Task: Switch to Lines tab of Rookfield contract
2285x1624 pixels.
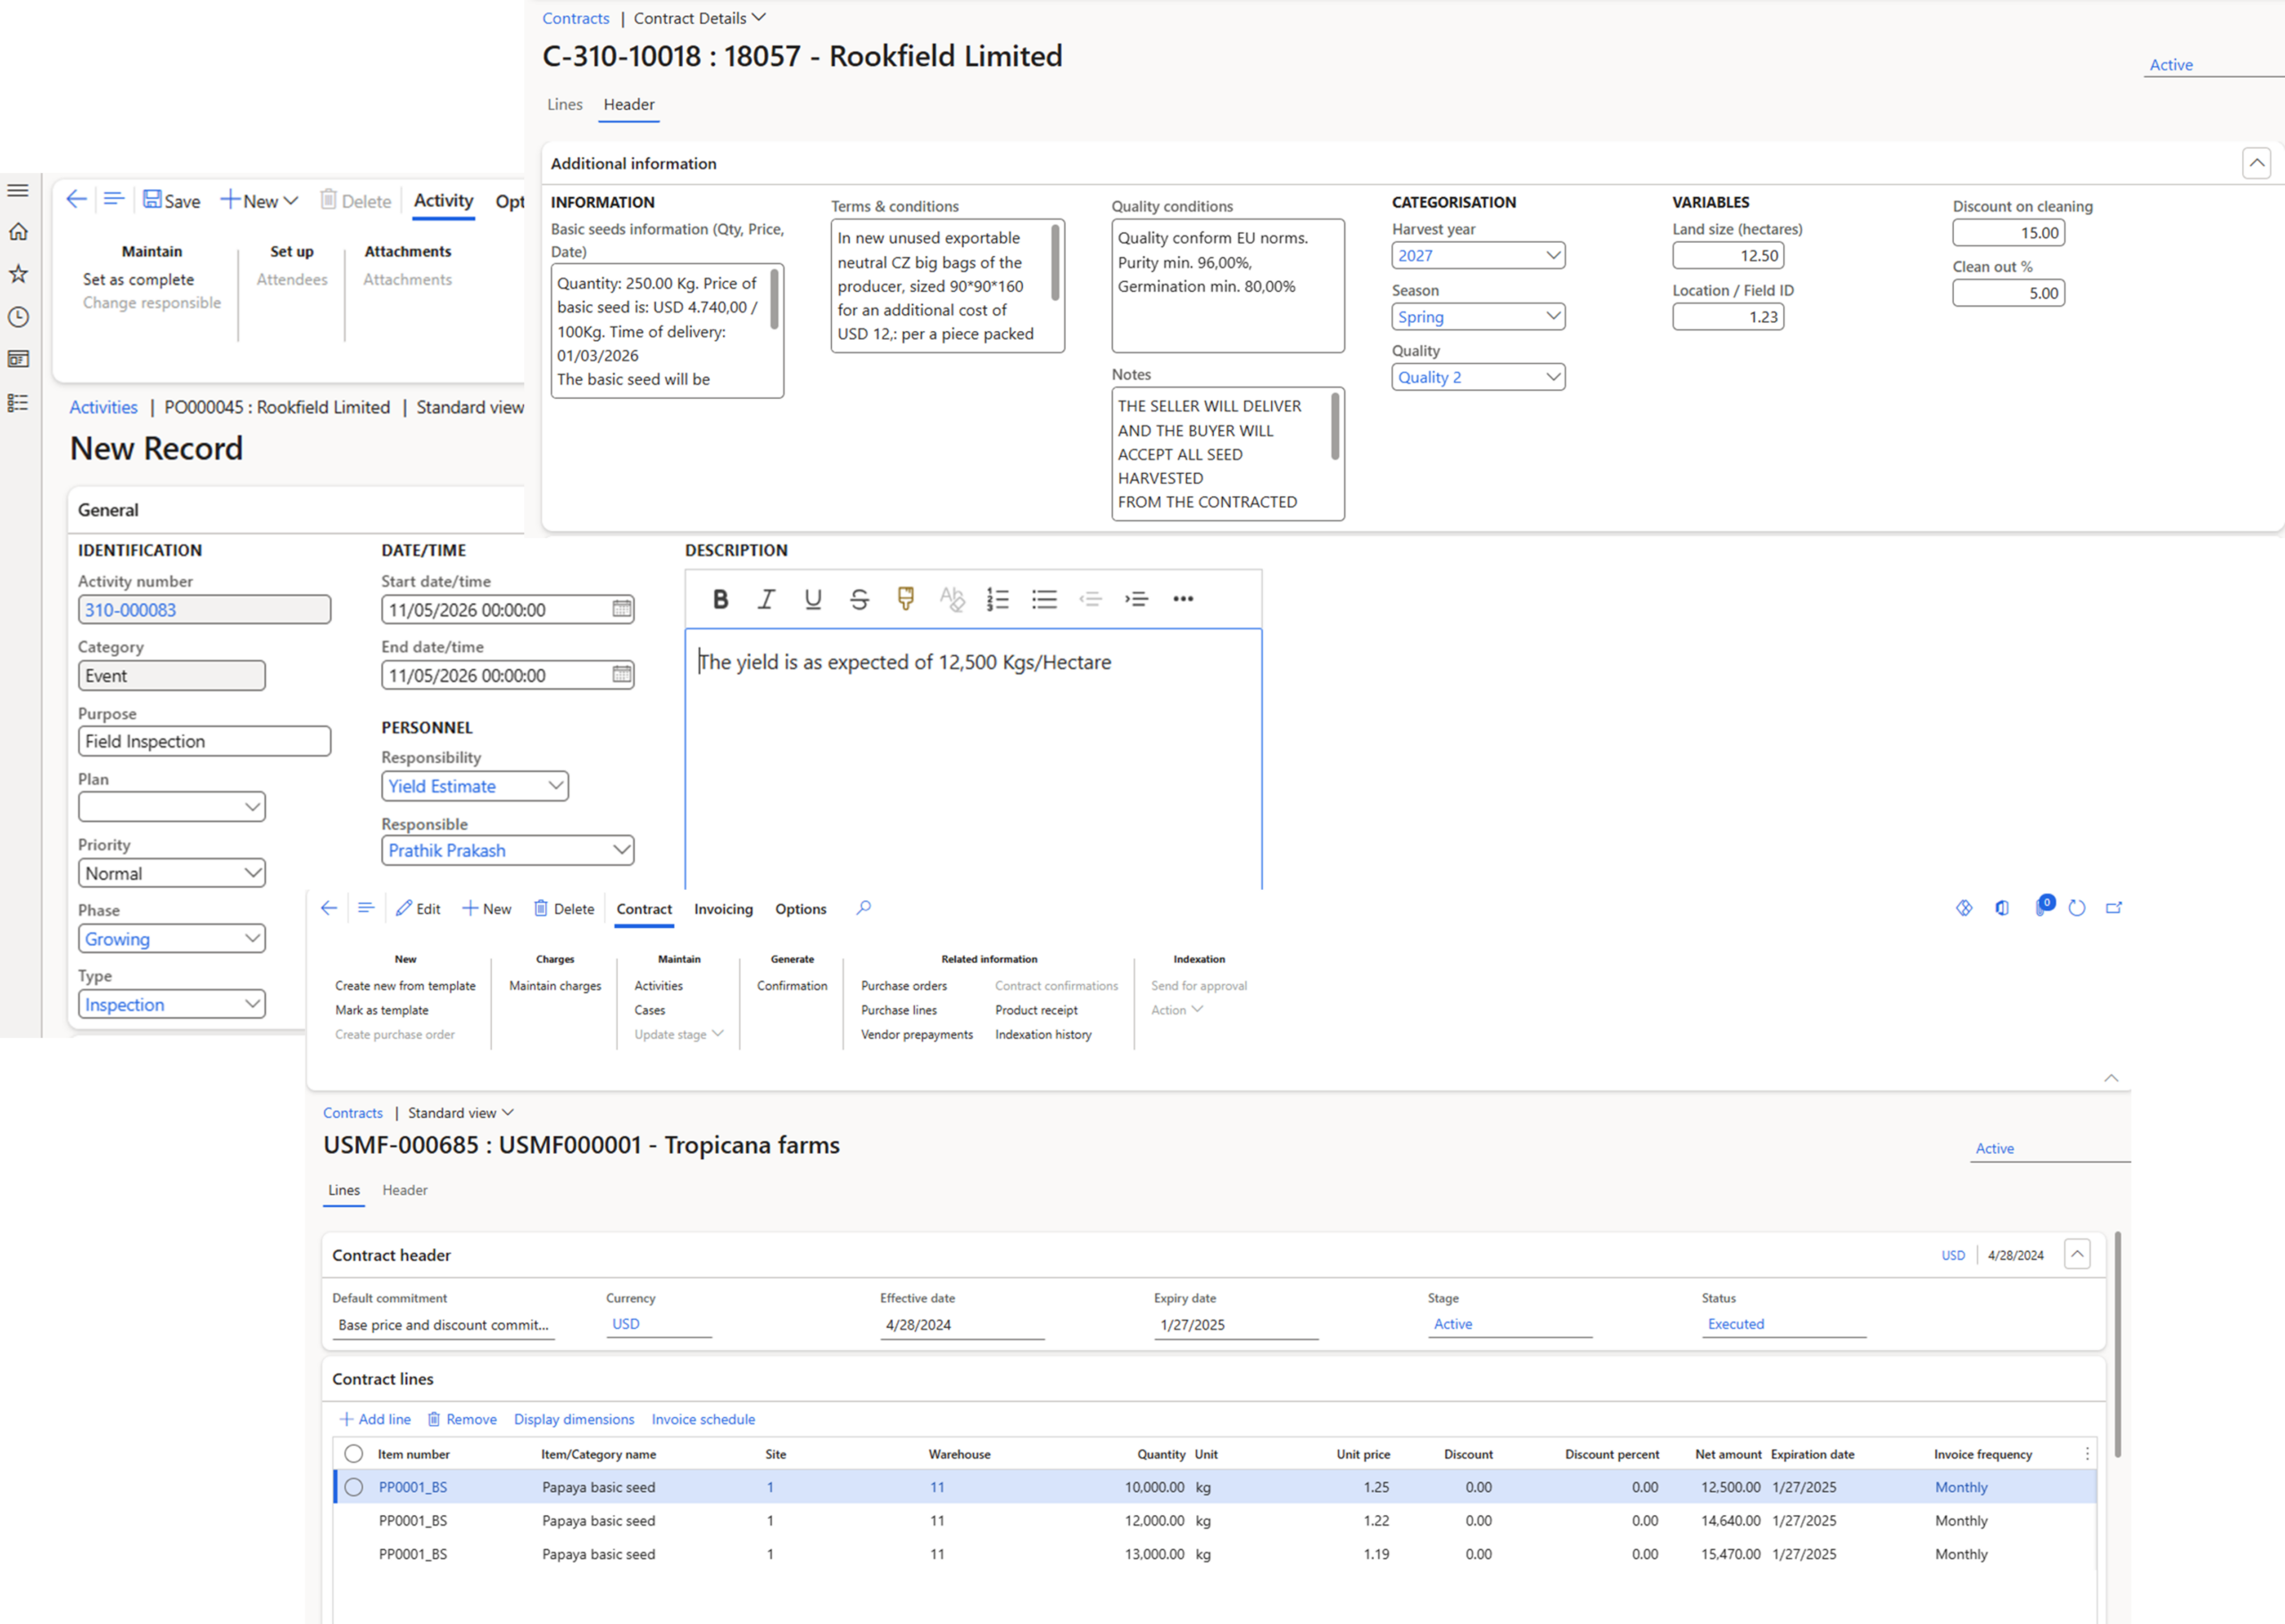Action: (x=565, y=104)
